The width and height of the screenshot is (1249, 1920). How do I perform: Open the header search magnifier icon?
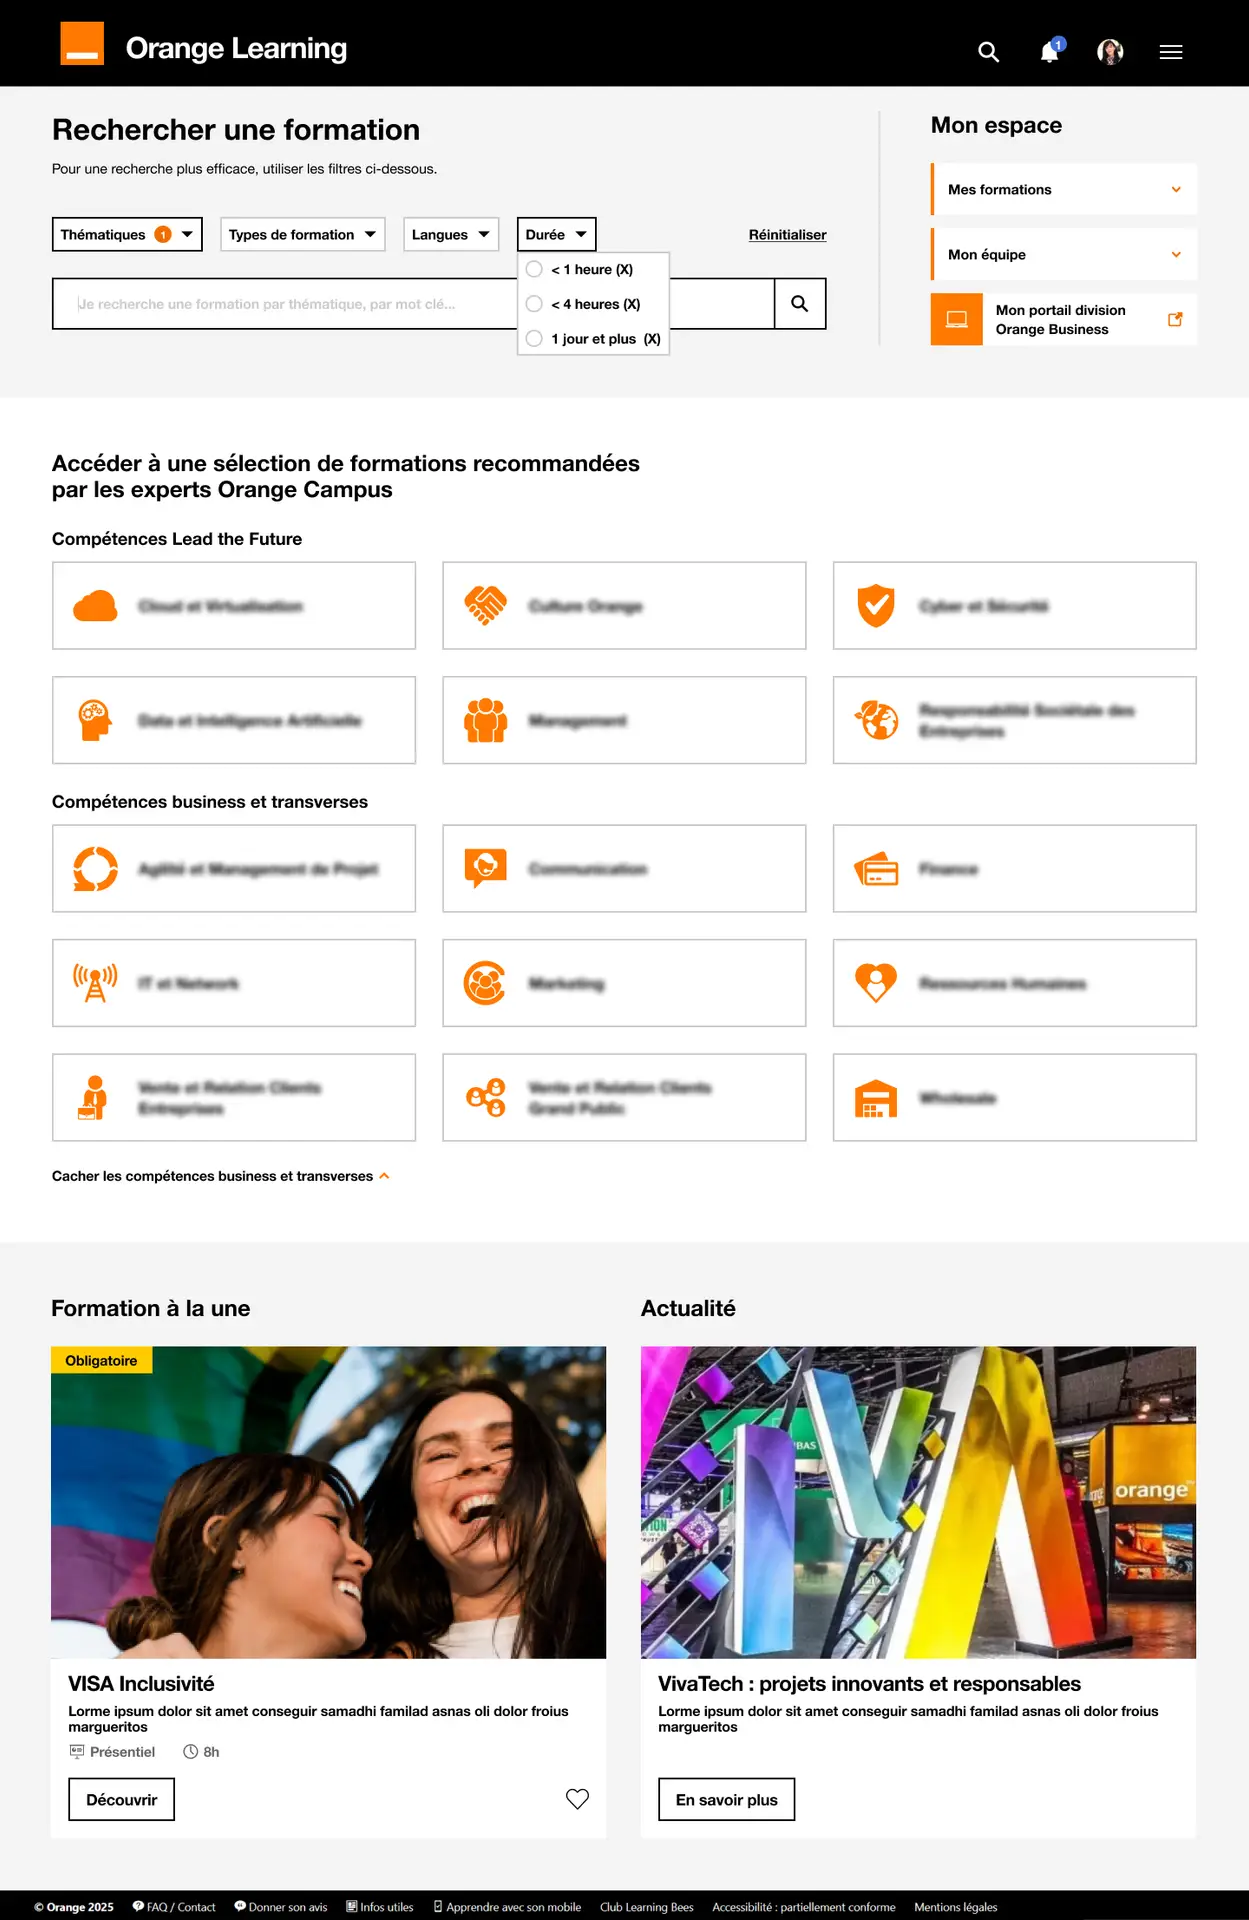(988, 52)
